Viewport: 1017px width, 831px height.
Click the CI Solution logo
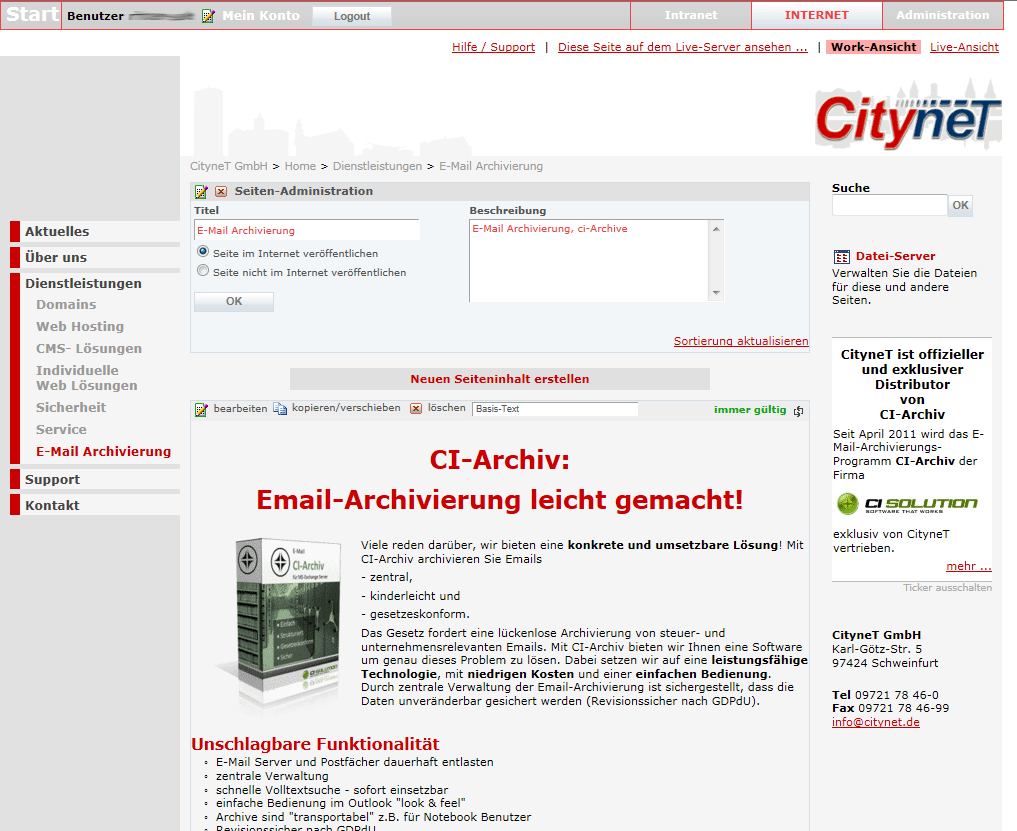907,503
